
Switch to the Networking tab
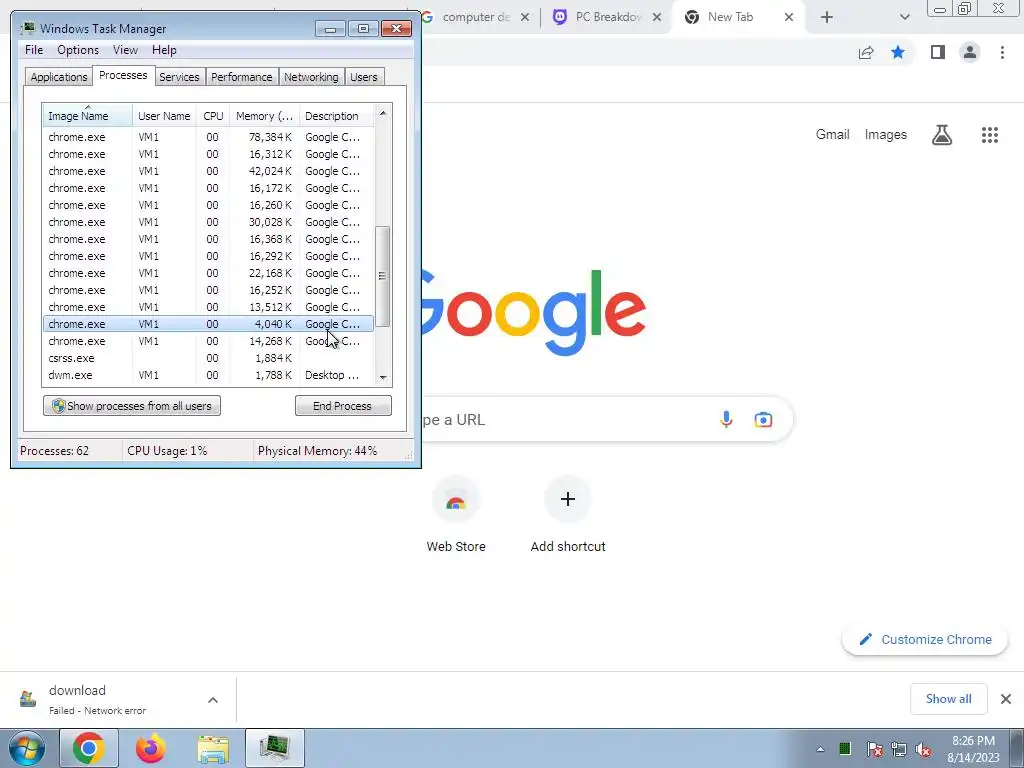pyautogui.click(x=311, y=77)
